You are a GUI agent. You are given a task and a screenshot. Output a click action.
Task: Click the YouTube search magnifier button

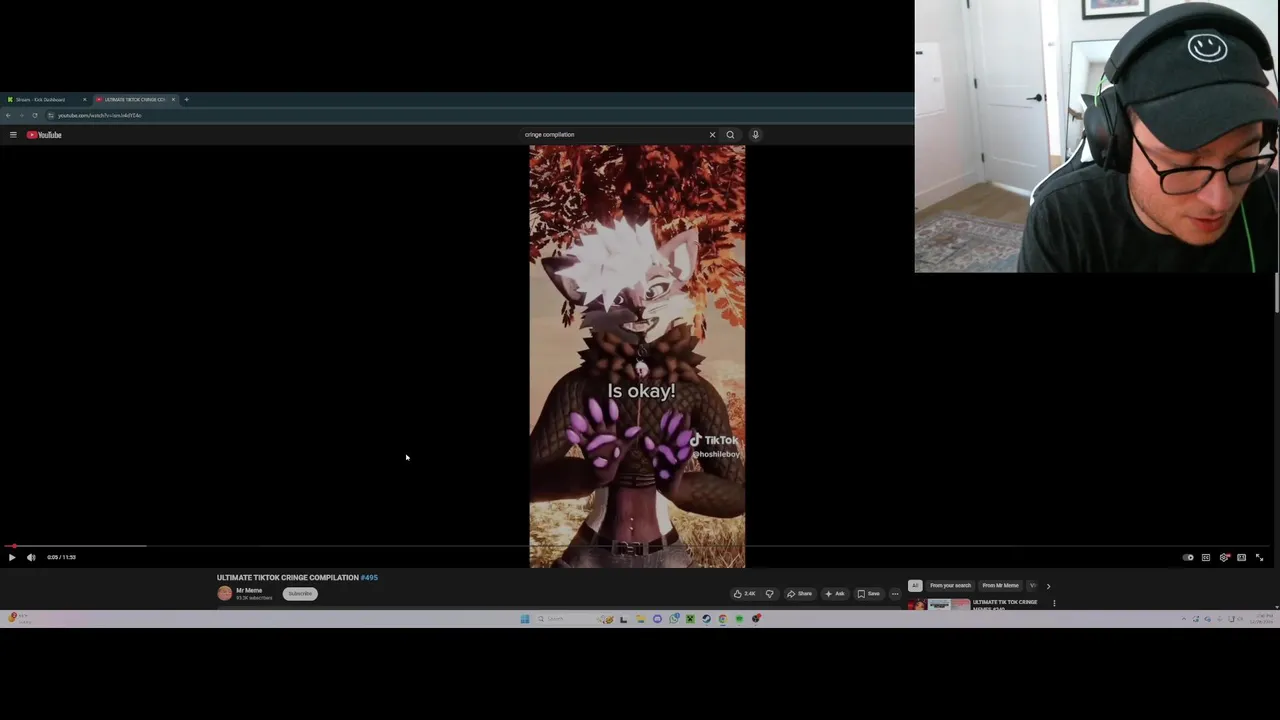pos(730,134)
